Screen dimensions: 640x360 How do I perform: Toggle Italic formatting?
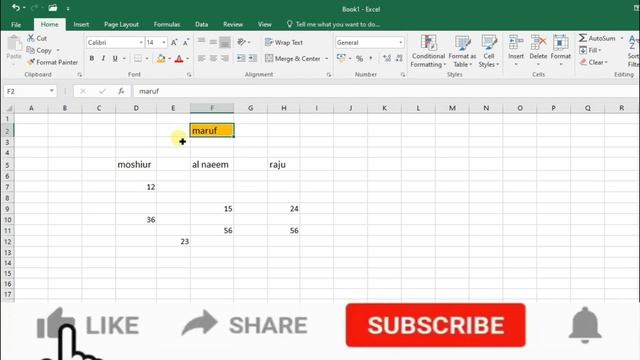pos(103,58)
